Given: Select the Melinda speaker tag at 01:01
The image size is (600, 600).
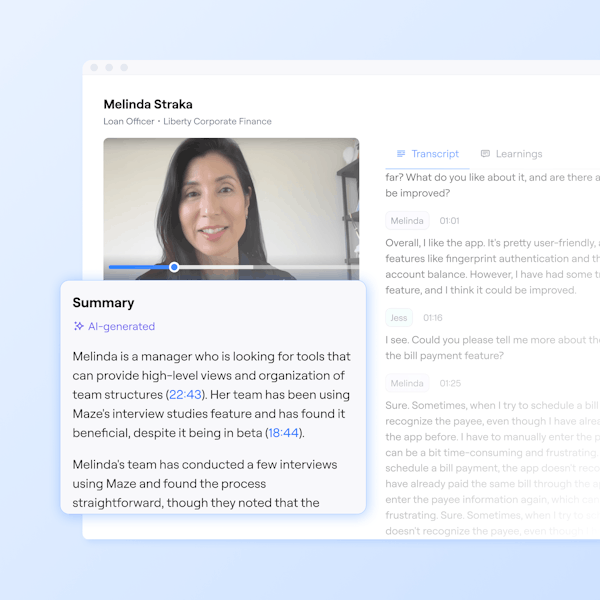Looking at the screenshot, I should tap(407, 221).
